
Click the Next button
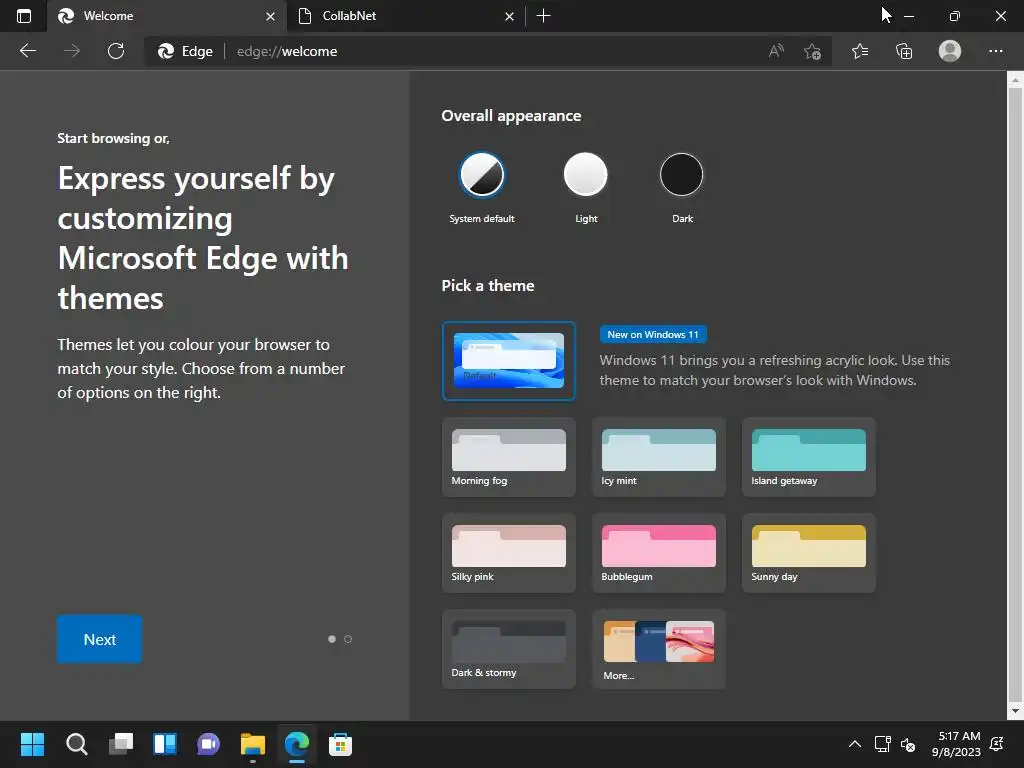[99, 639]
